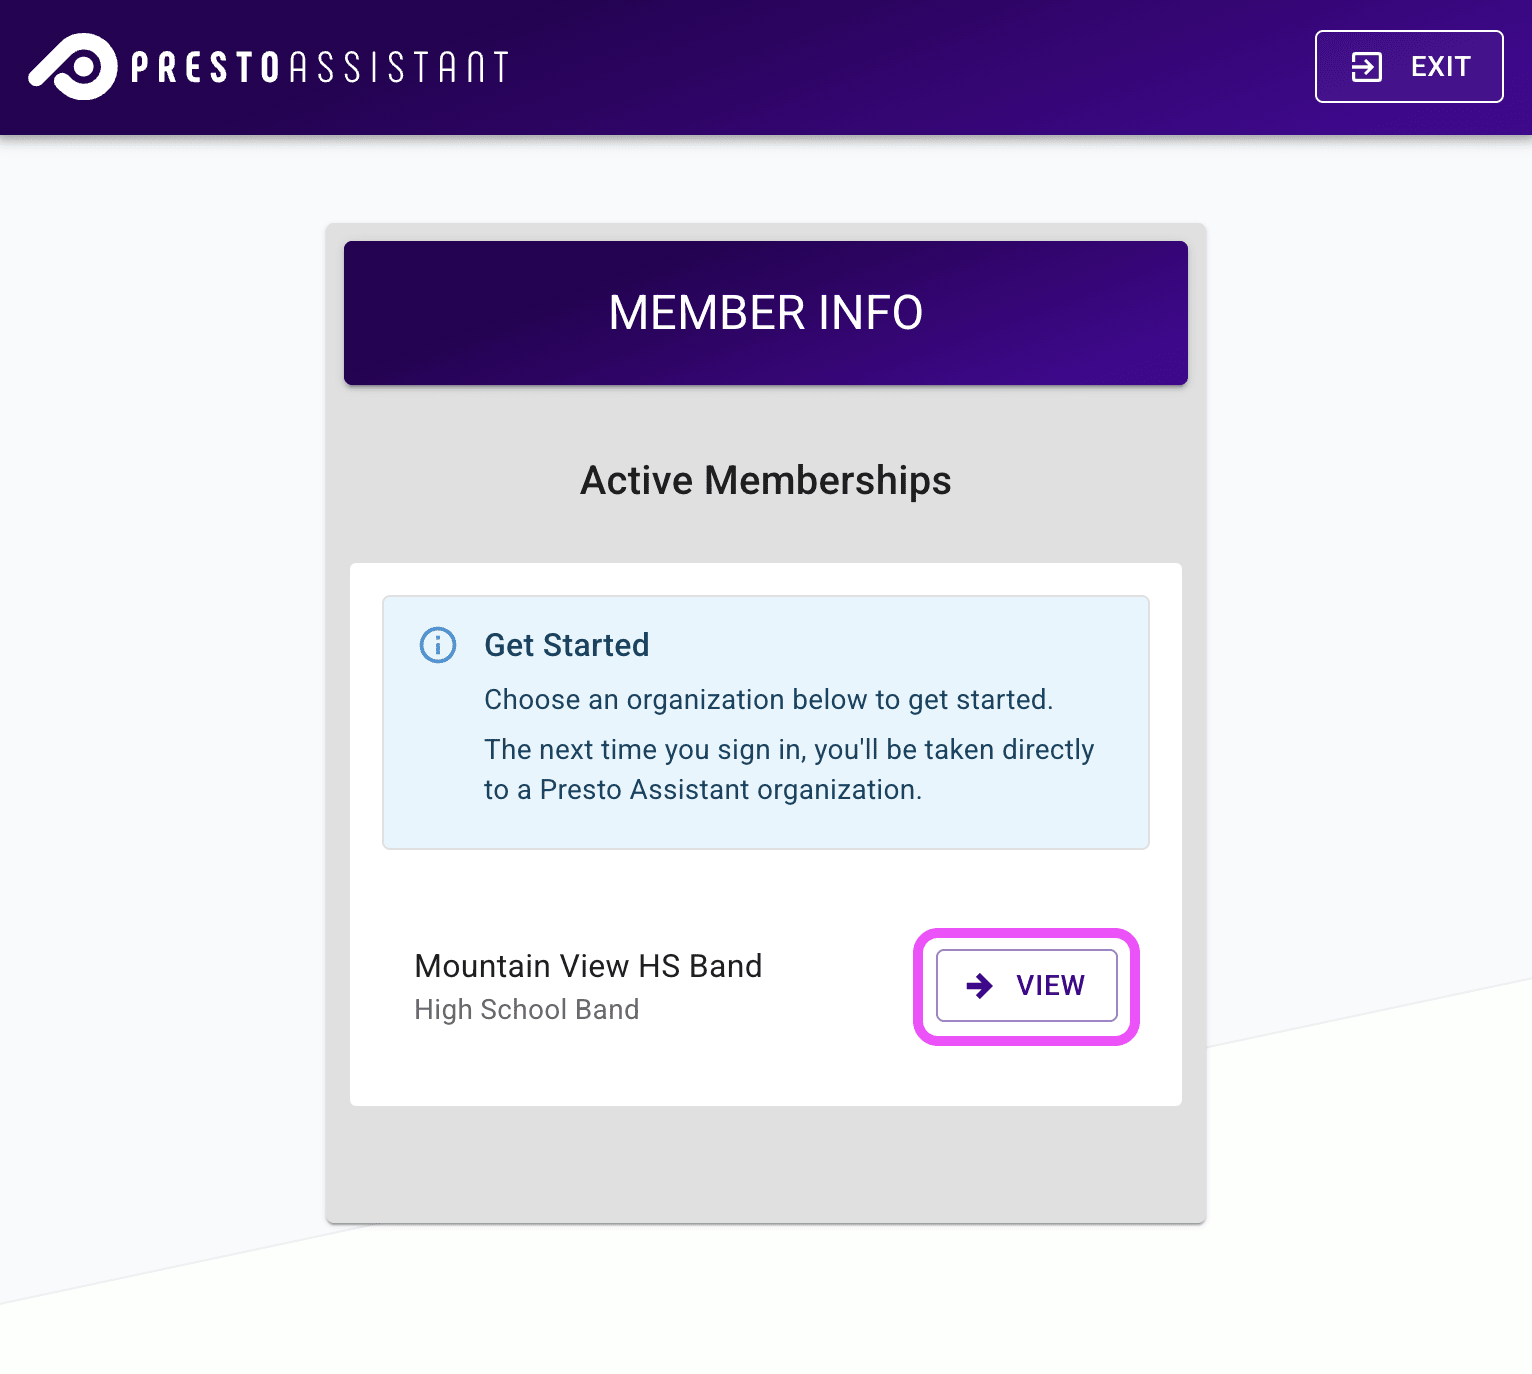The width and height of the screenshot is (1532, 1374).
Task: Click the info circle icon beside Get Started
Action: (x=438, y=645)
